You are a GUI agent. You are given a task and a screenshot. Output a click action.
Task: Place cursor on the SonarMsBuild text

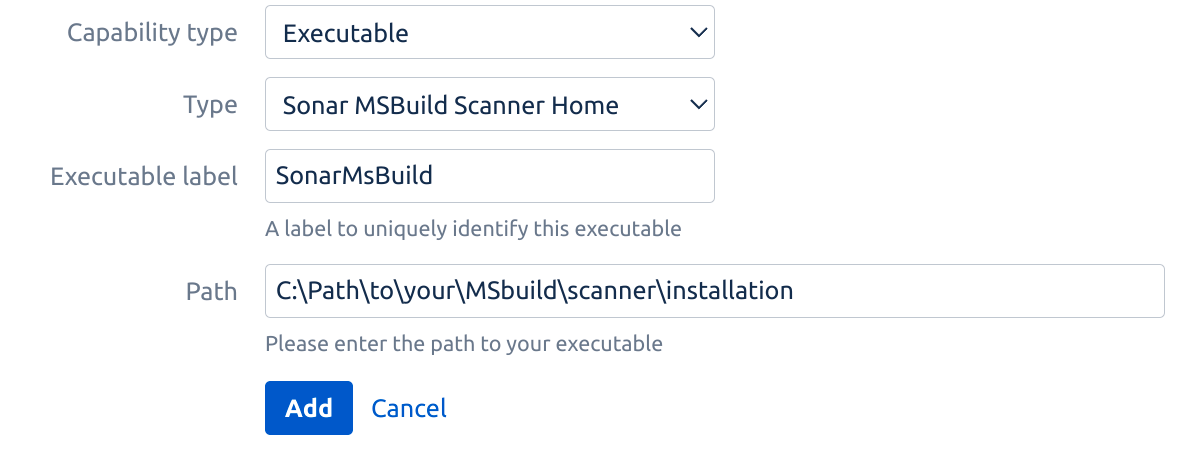tap(355, 177)
